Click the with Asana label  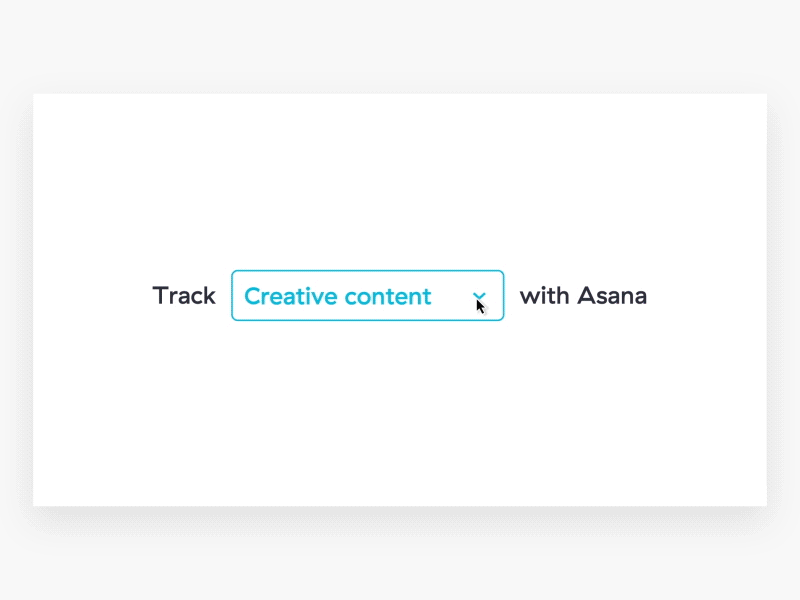click(583, 296)
